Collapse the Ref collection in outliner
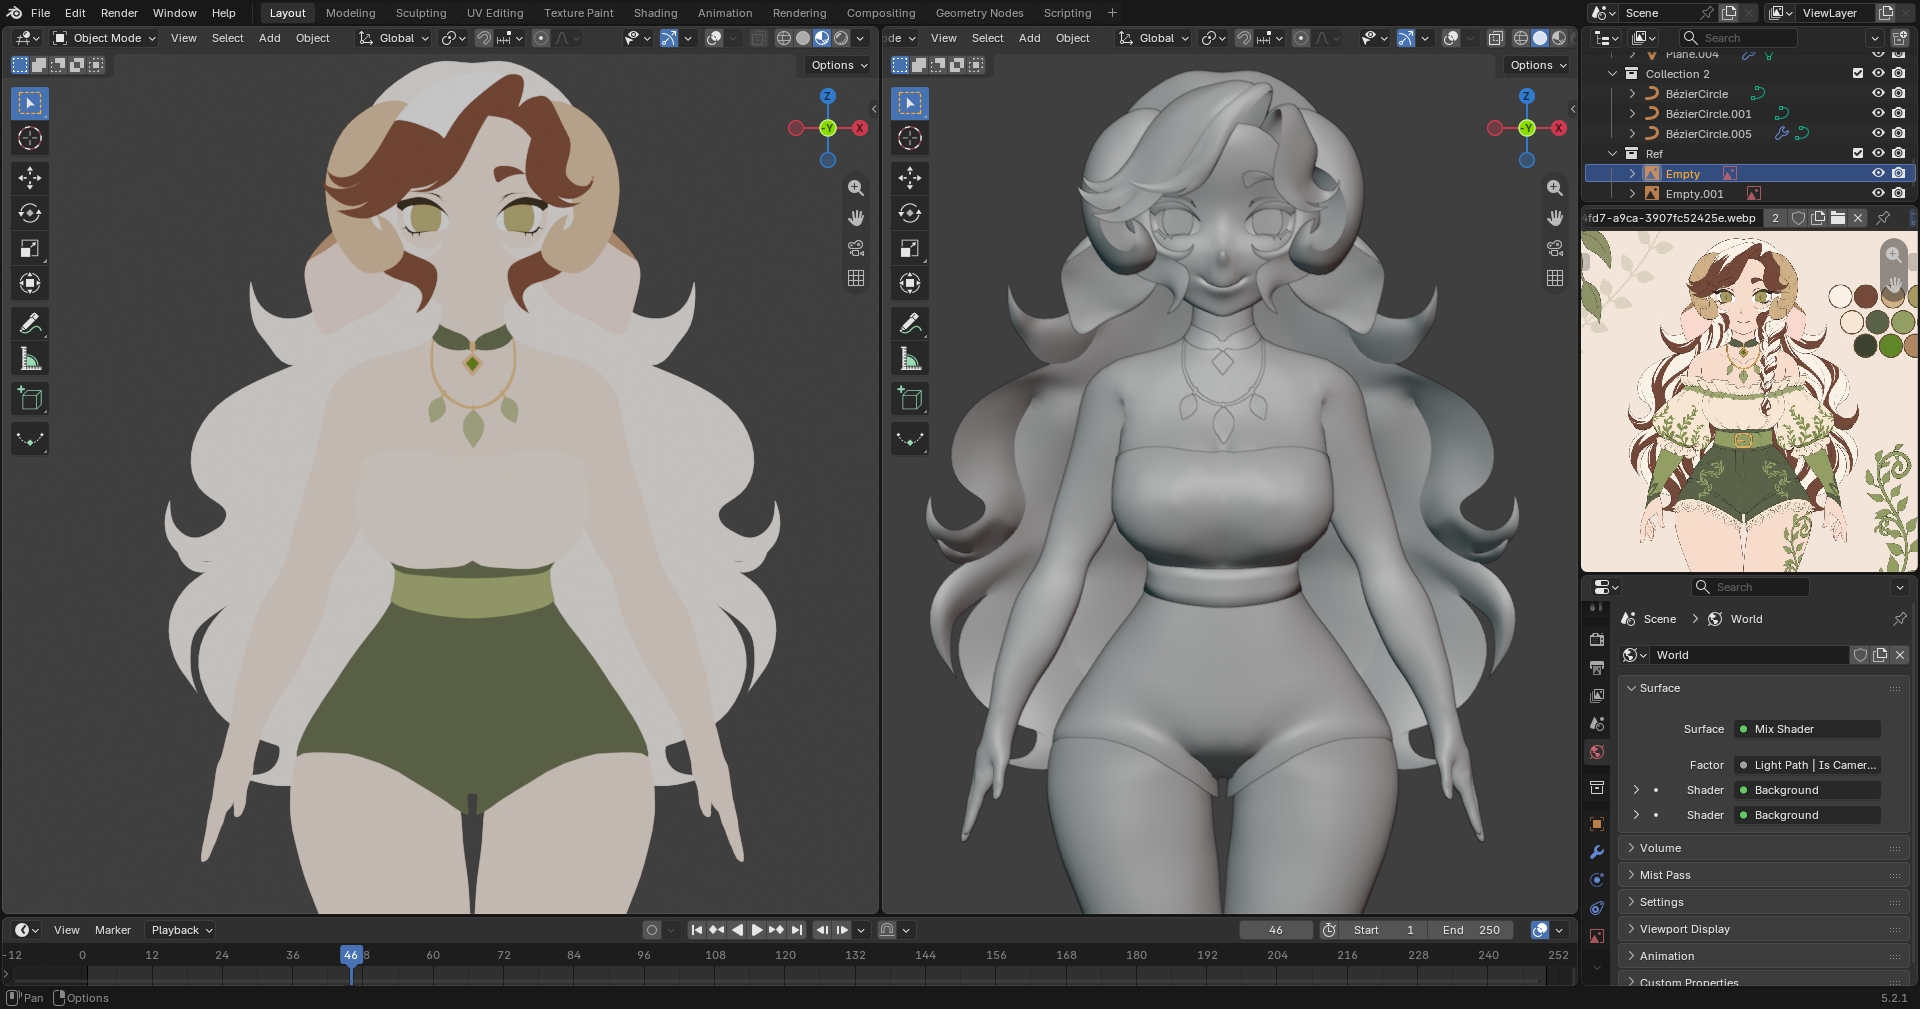Screen dimensions: 1920x1009 (1612, 153)
